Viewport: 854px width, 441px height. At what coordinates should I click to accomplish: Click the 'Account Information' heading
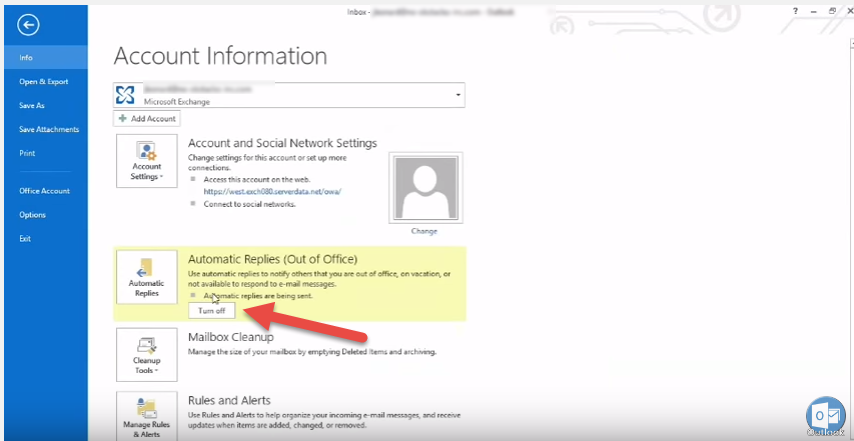pyautogui.click(x=221, y=56)
